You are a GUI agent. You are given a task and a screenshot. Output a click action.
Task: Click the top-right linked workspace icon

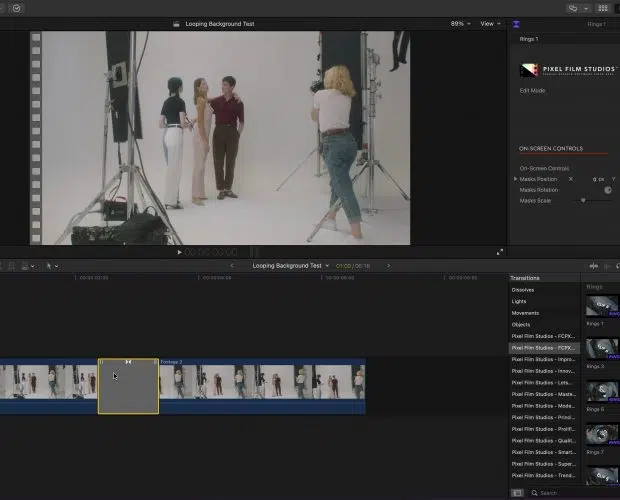coord(573,8)
